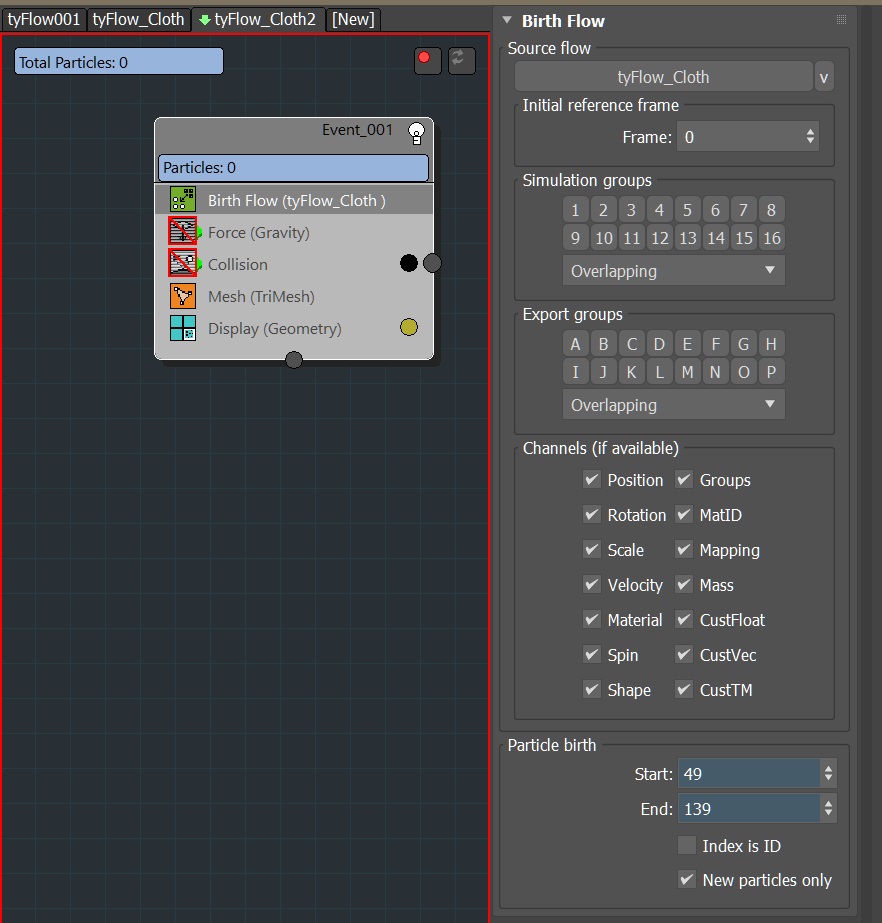Image resolution: width=882 pixels, height=923 pixels.
Task: Click the Display (Geometry) operator icon
Action: coord(182,328)
